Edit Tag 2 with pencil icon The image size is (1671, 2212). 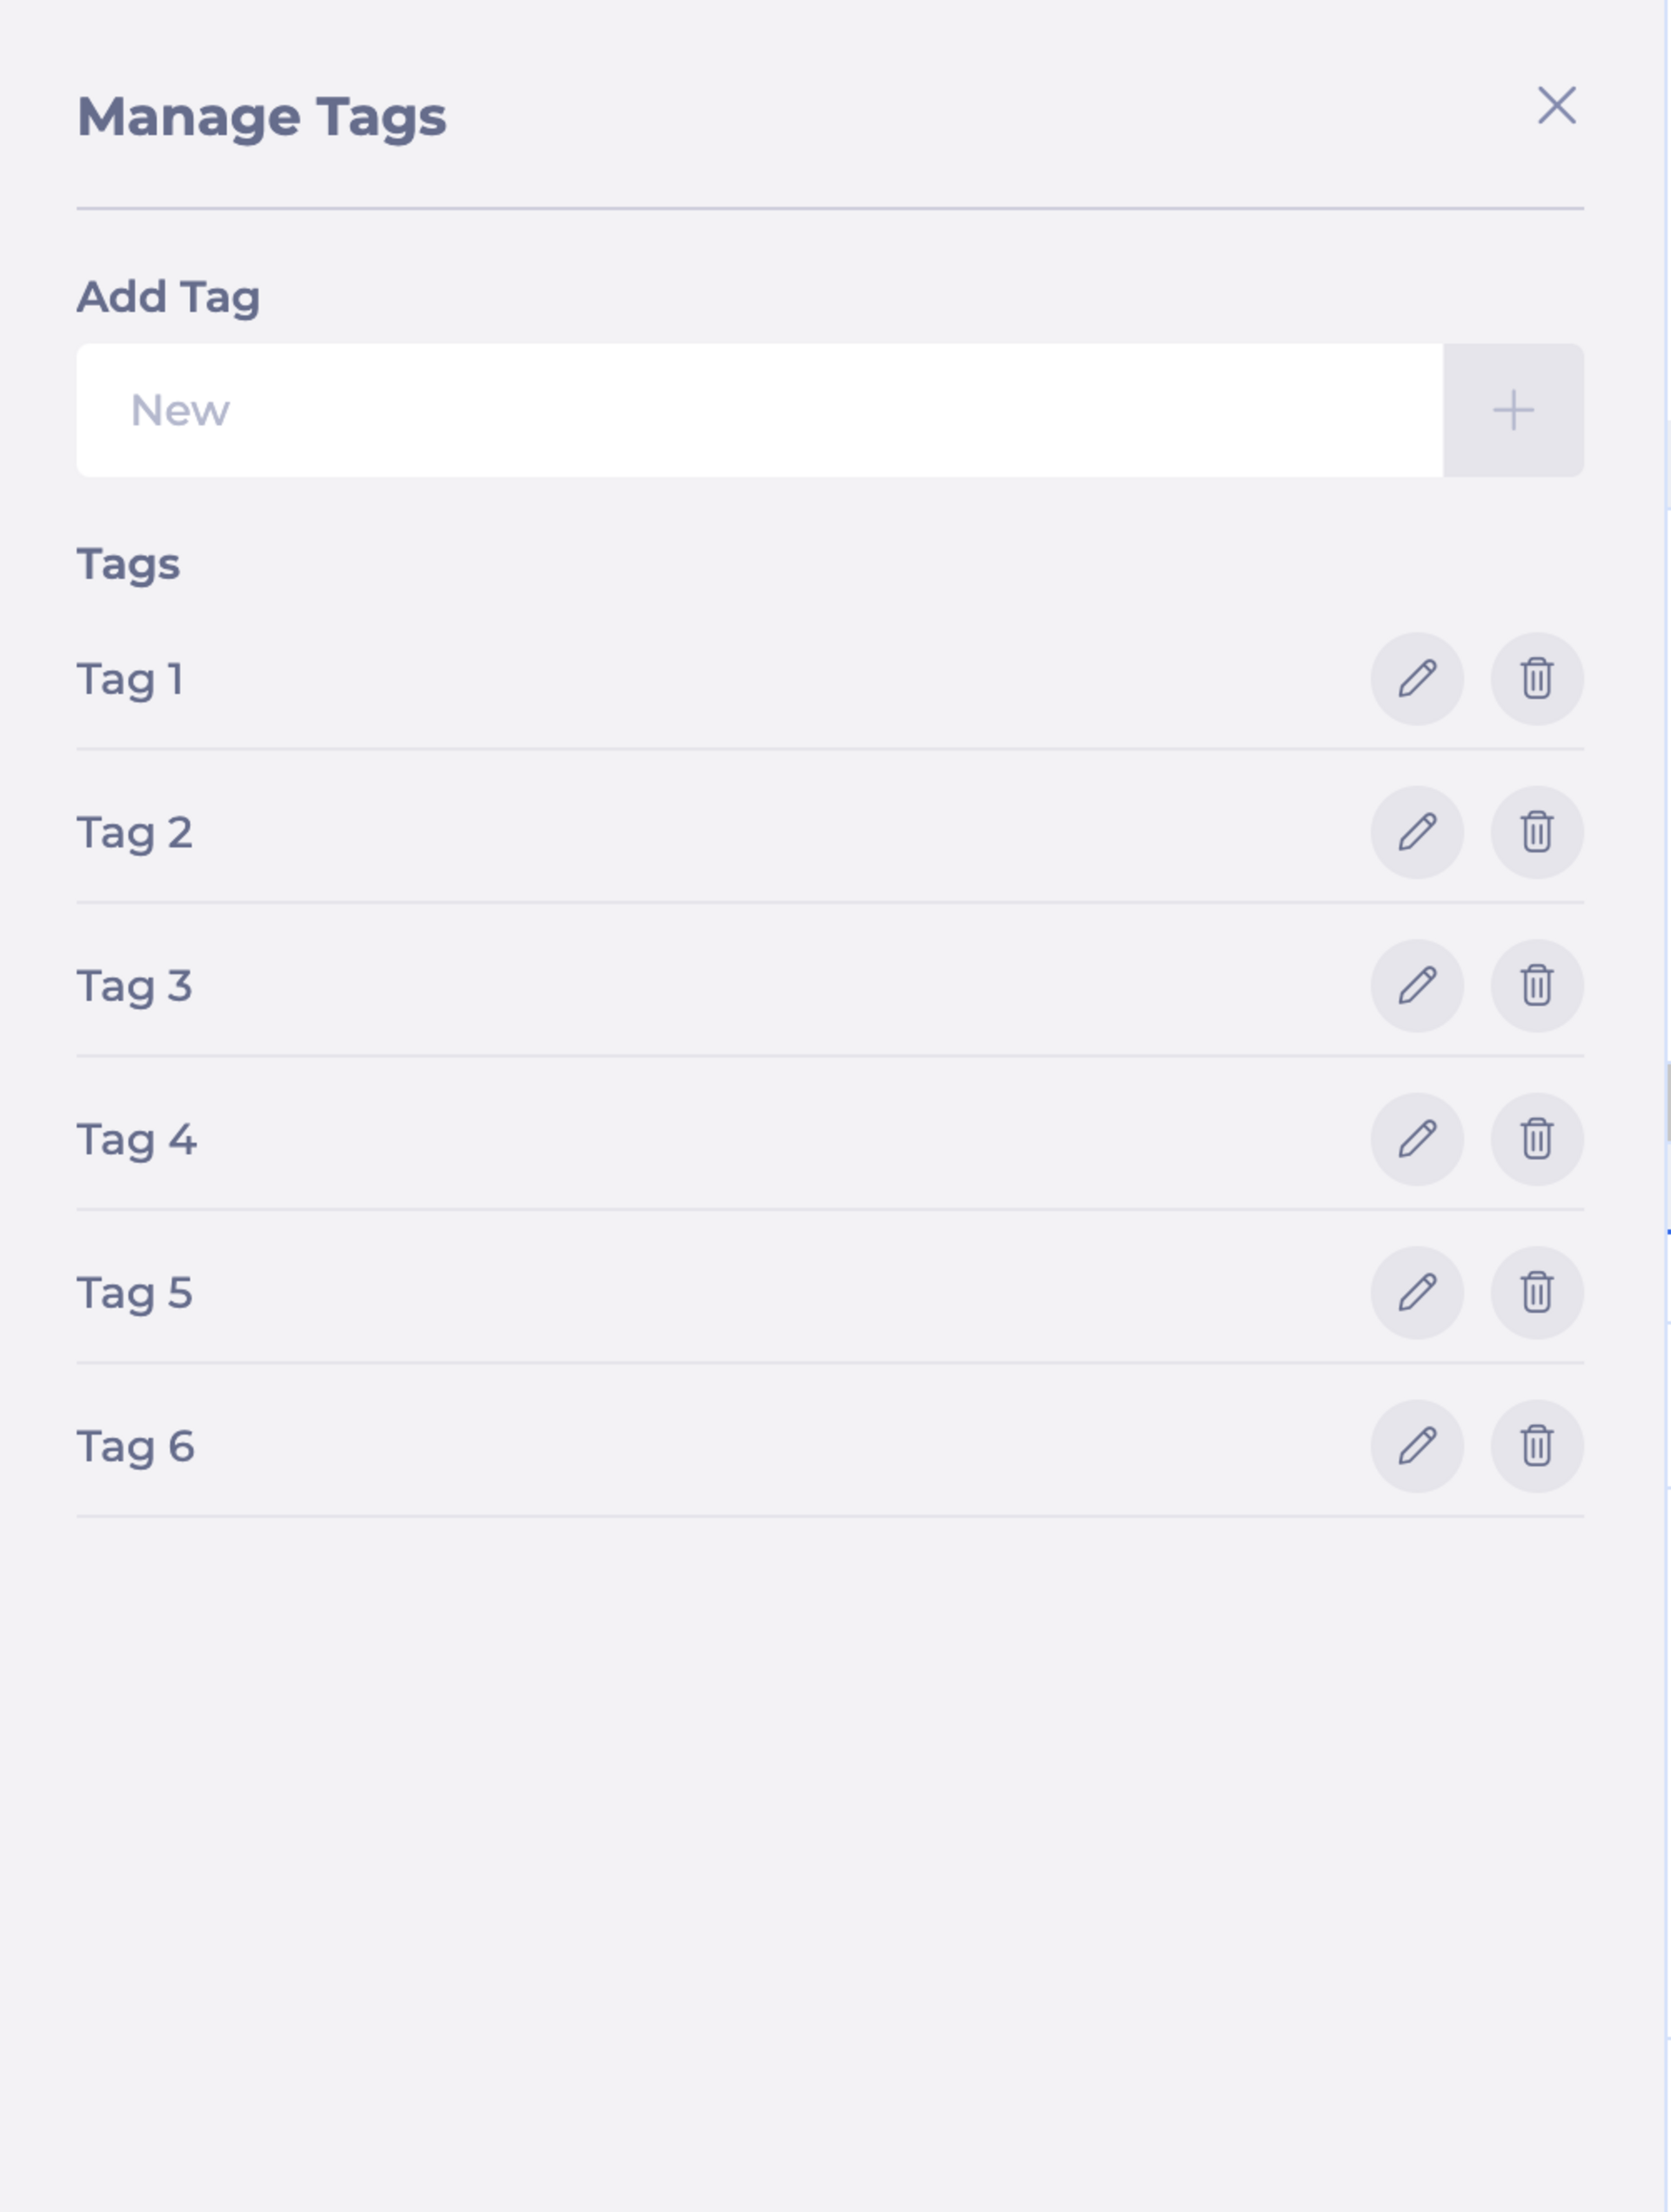pos(1417,832)
